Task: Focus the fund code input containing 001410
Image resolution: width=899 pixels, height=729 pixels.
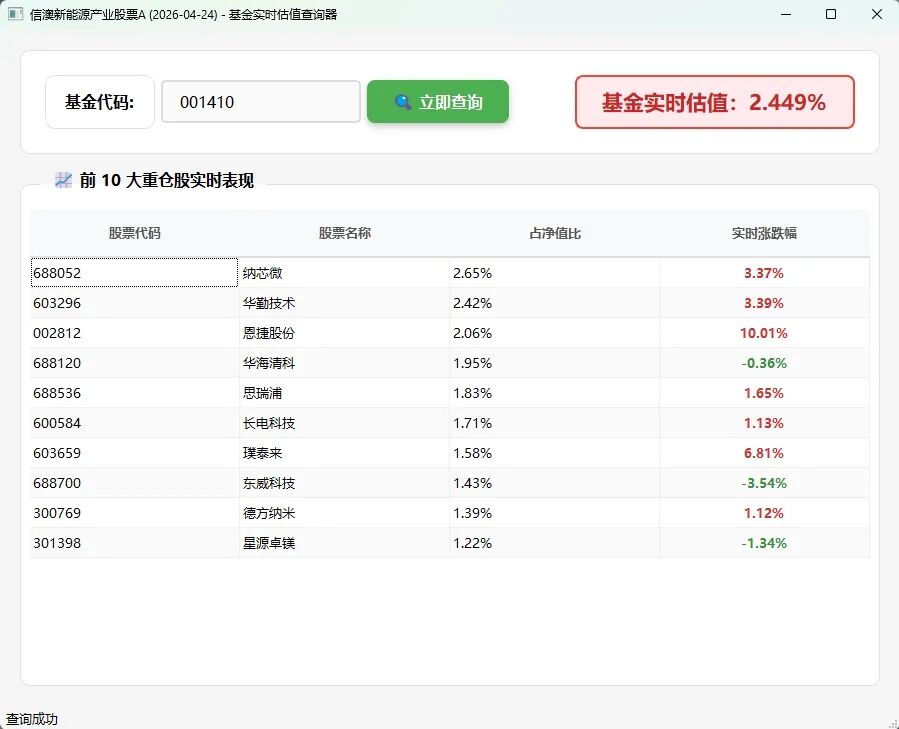Action: point(261,102)
